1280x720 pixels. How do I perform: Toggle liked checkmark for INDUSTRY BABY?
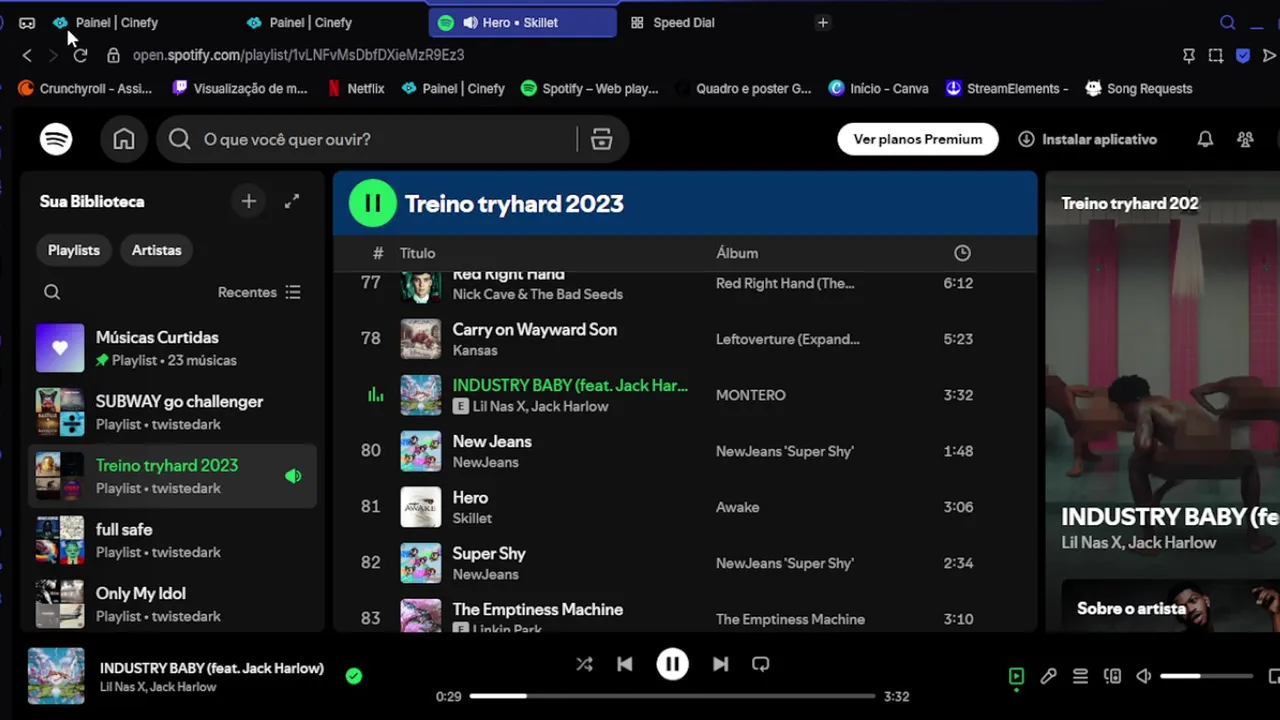(x=353, y=676)
